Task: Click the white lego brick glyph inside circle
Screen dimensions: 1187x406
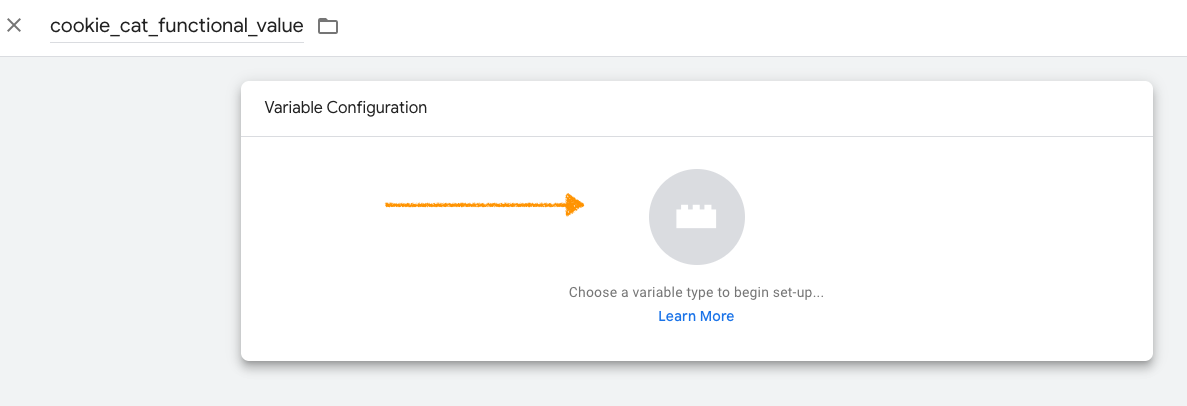Action: 696,217
